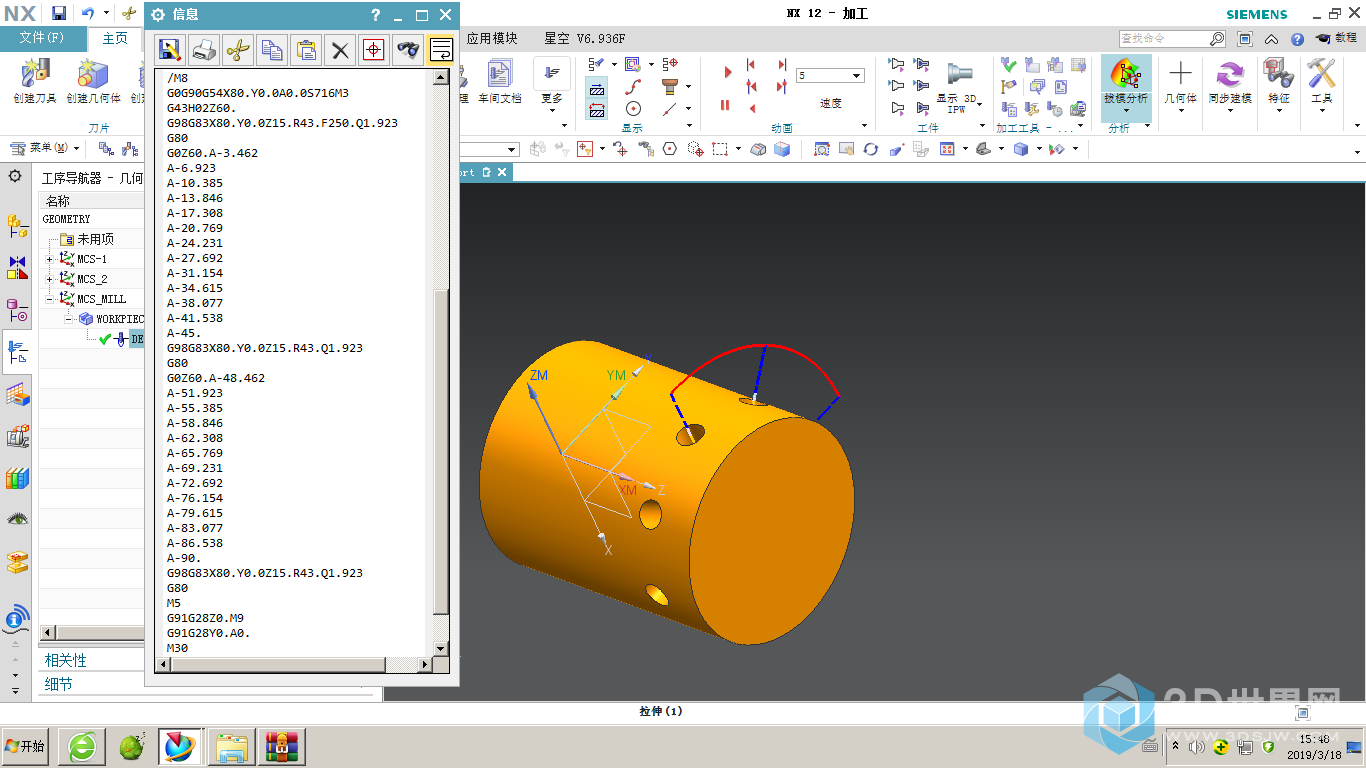Click the Tutorials (教程) link
The height and width of the screenshot is (768, 1366).
pos(1337,39)
